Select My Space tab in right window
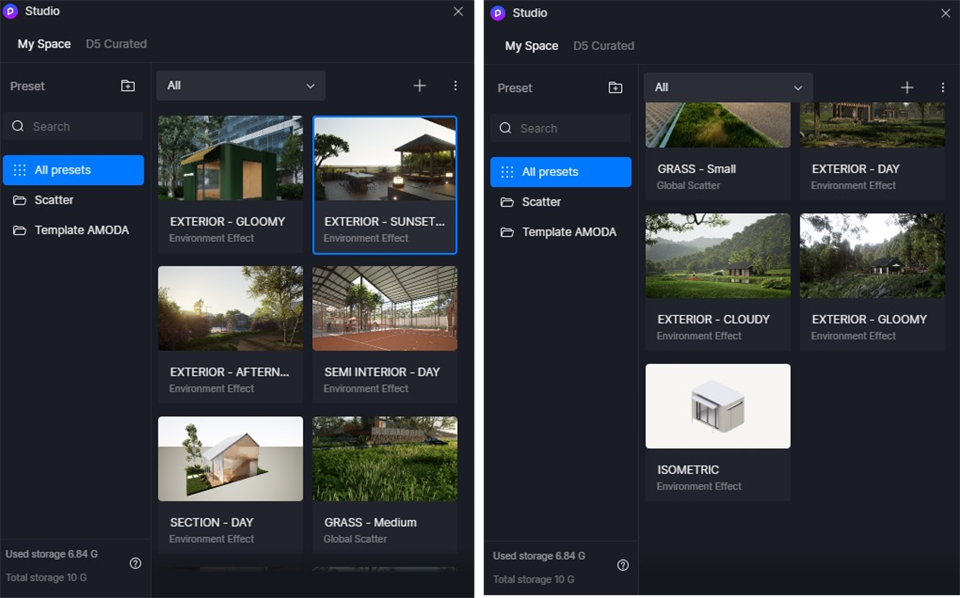960x598 pixels. [531, 46]
